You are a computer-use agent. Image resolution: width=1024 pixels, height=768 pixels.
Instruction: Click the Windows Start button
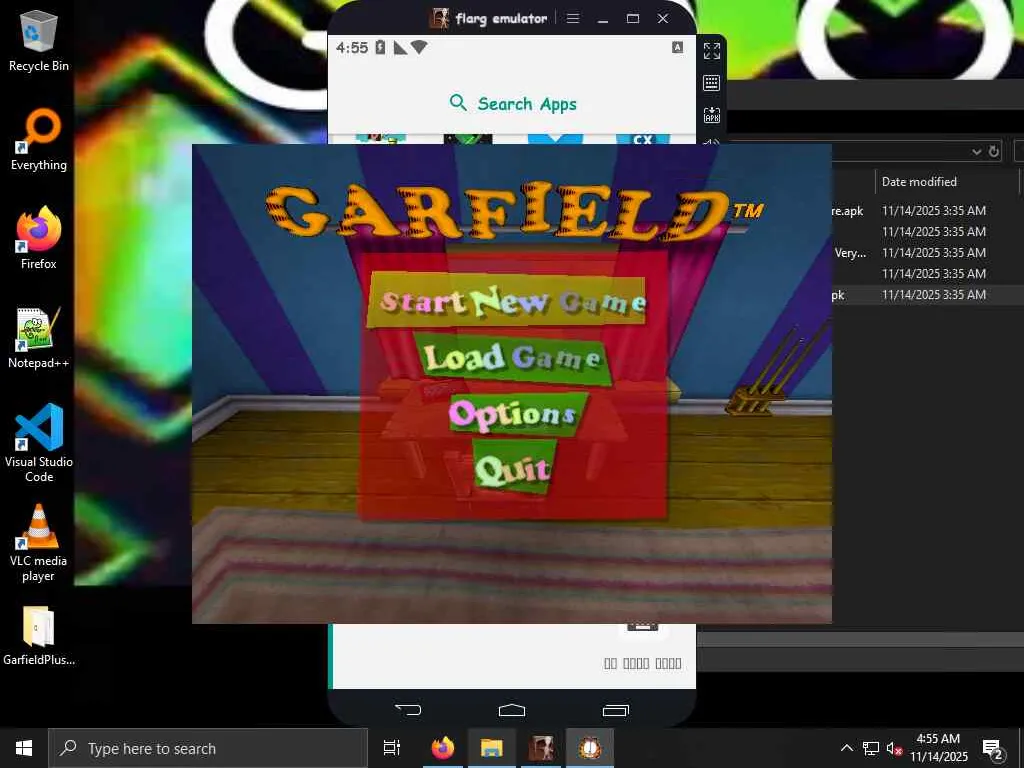pyautogui.click(x=24, y=748)
